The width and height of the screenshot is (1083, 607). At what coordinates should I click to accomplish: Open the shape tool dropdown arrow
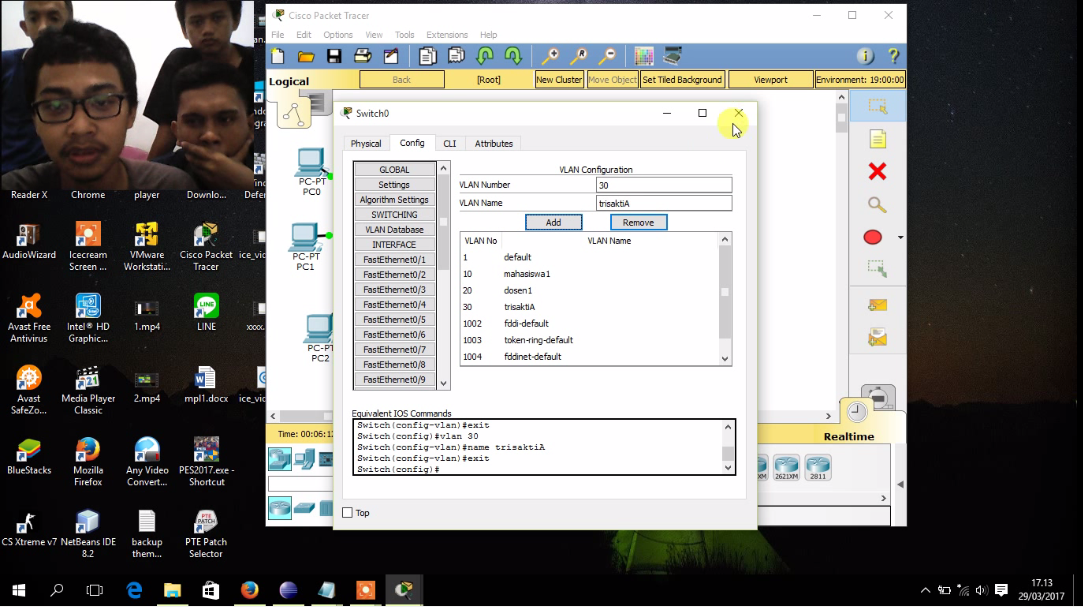pyautogui.click(x=900, y=238)
